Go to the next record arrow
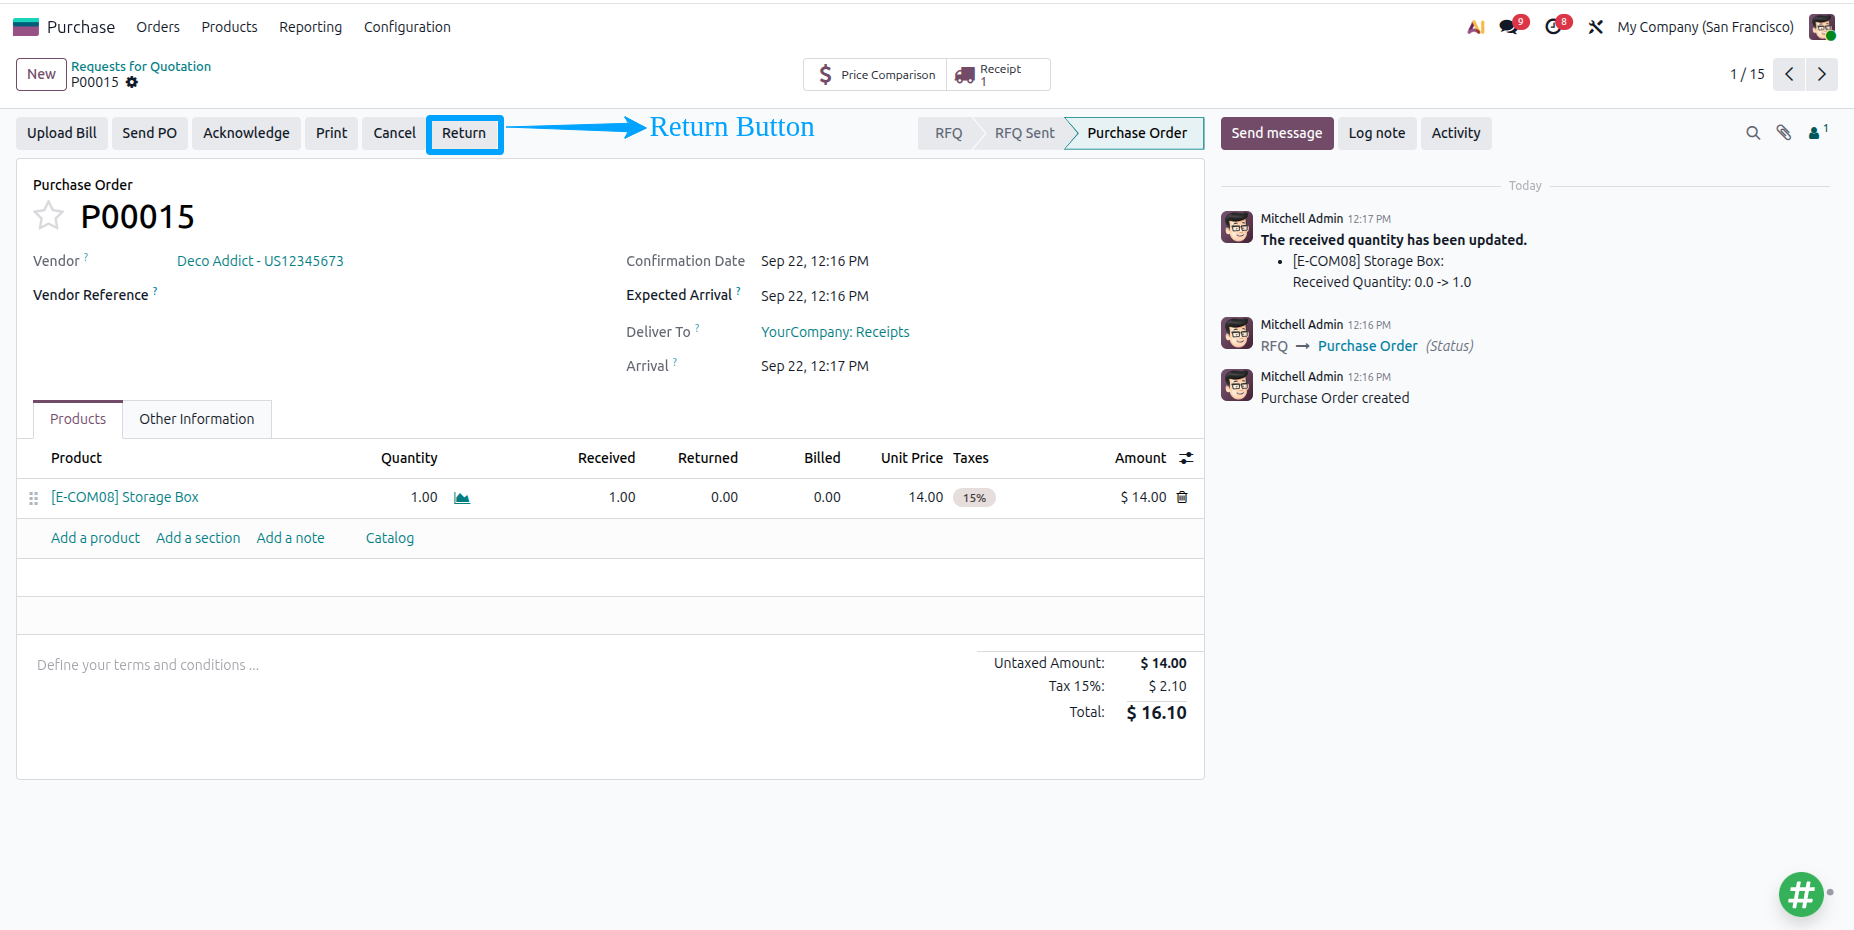The height and width of the screenshot is (930, 1854). pyautogui.click(x=1822, y=74)
